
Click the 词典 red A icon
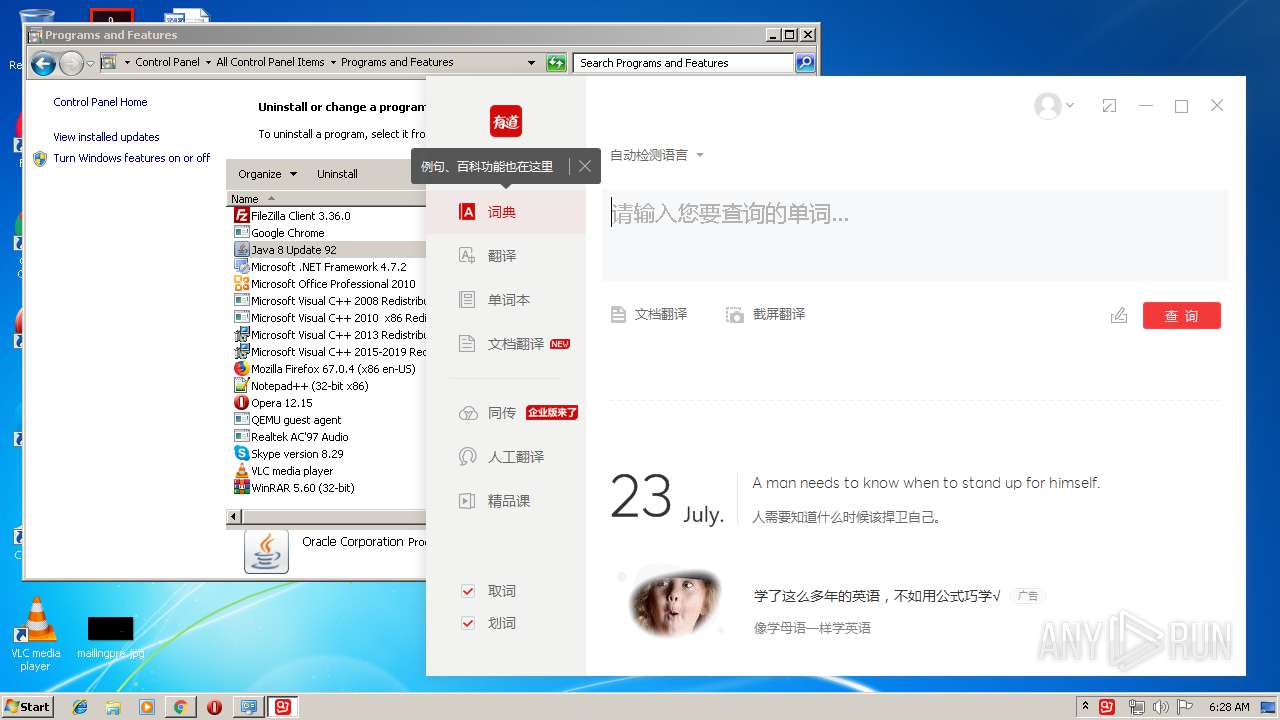(x=467, y=212)
